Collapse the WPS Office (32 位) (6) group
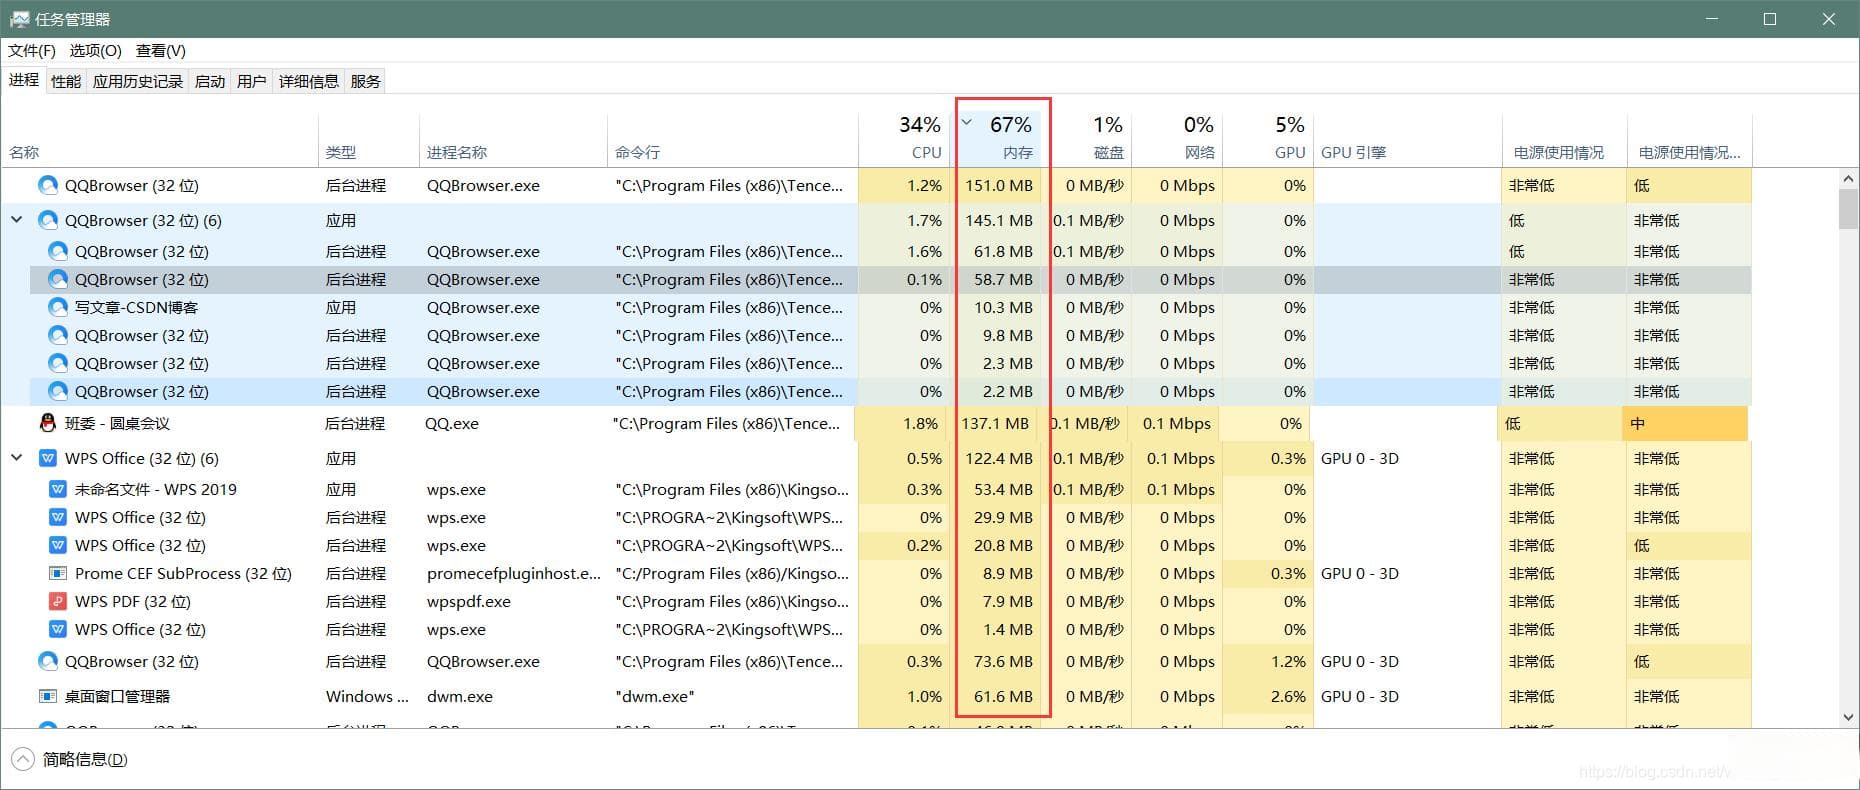1860x790 pixels. tap(17, 458)
